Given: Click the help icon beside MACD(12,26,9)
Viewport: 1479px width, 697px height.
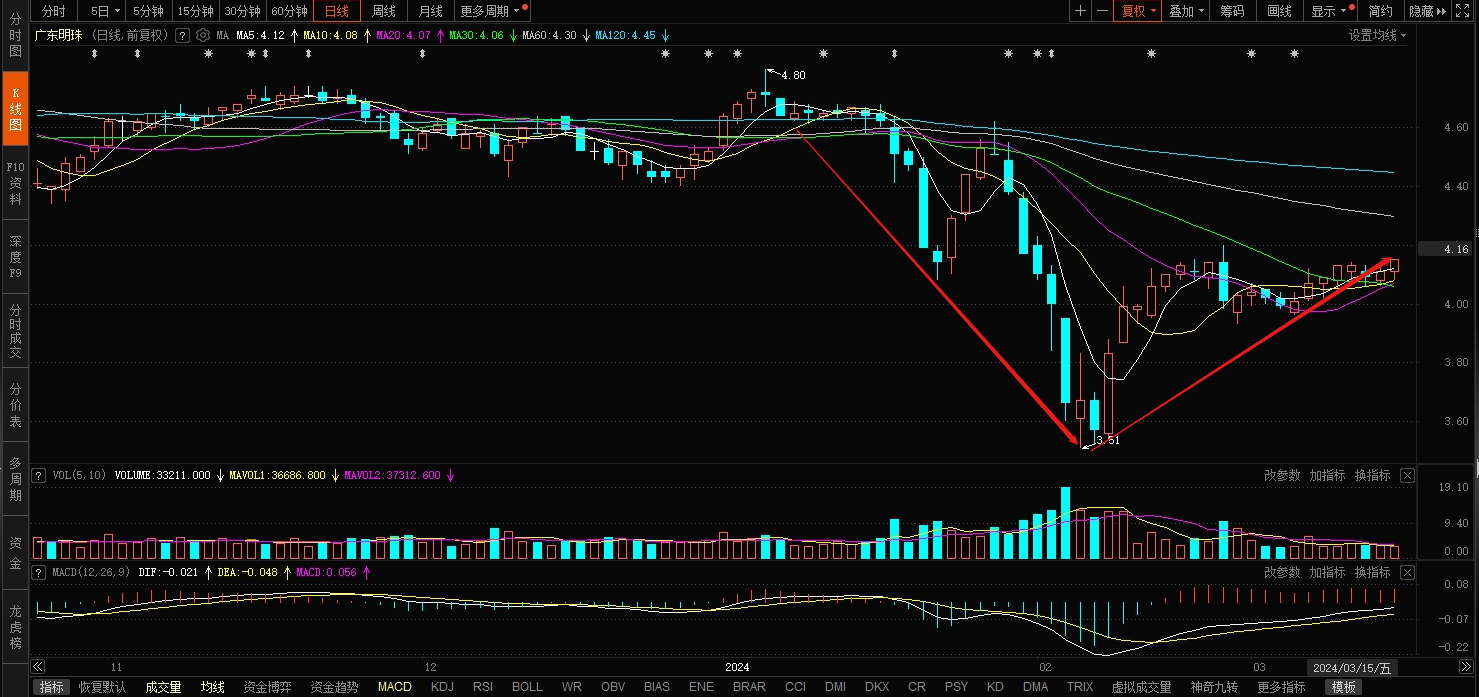Looking at the screenshot, I should (39, 572).
